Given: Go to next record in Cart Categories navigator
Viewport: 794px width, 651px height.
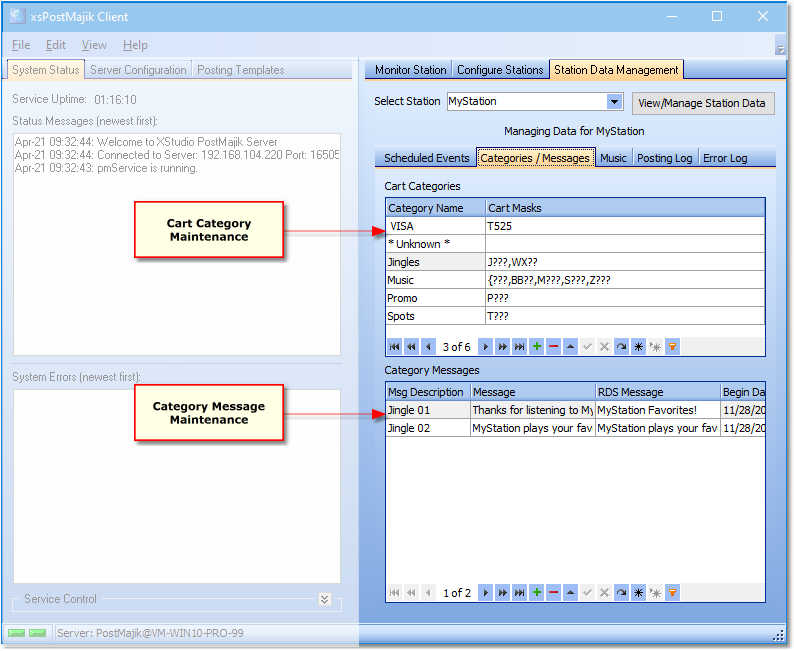Looking at the screenshot, I should [x=485, y=347].
